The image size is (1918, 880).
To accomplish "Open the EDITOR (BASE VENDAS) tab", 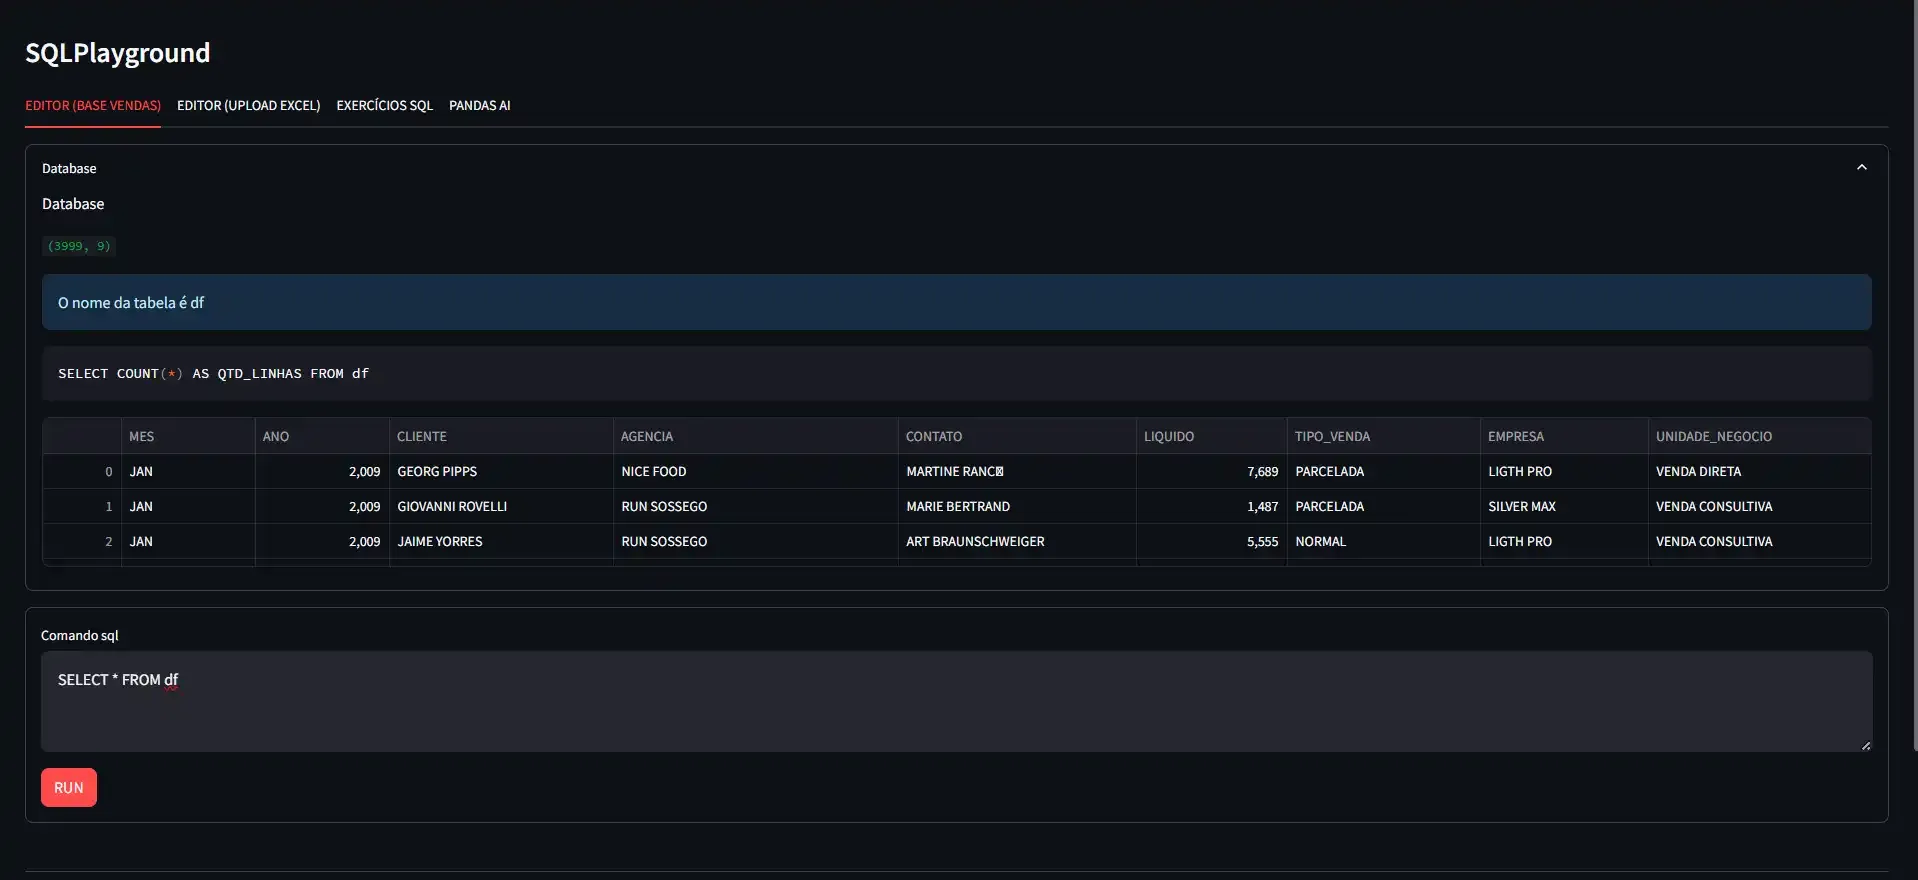I will point(93,105).
